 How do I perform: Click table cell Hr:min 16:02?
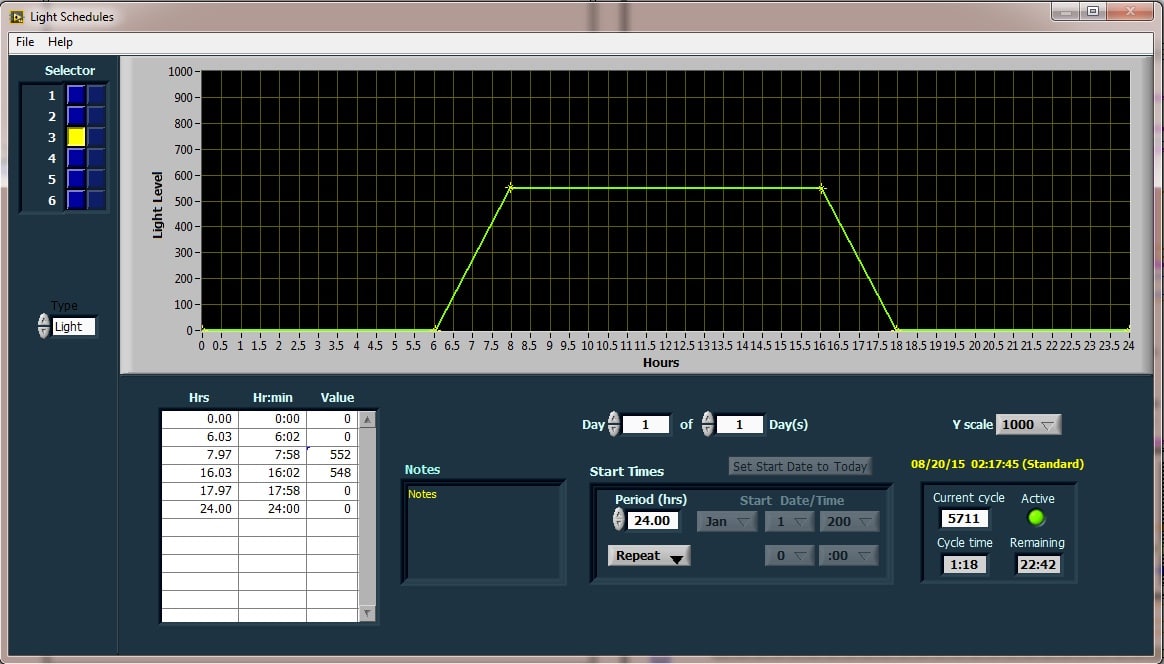[272, 472]
